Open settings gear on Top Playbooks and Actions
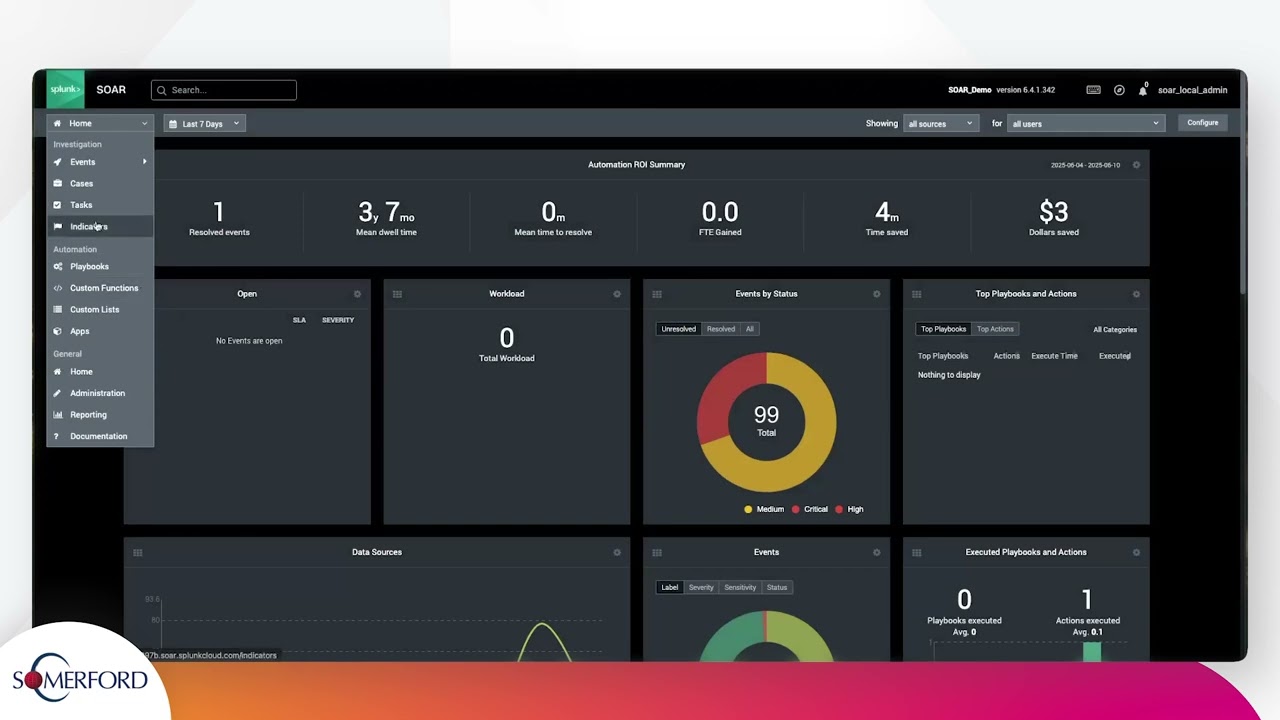Image resolution: width=1280 pixels, height=720 pixels. pyautogui.click(x=1136, y=294)
